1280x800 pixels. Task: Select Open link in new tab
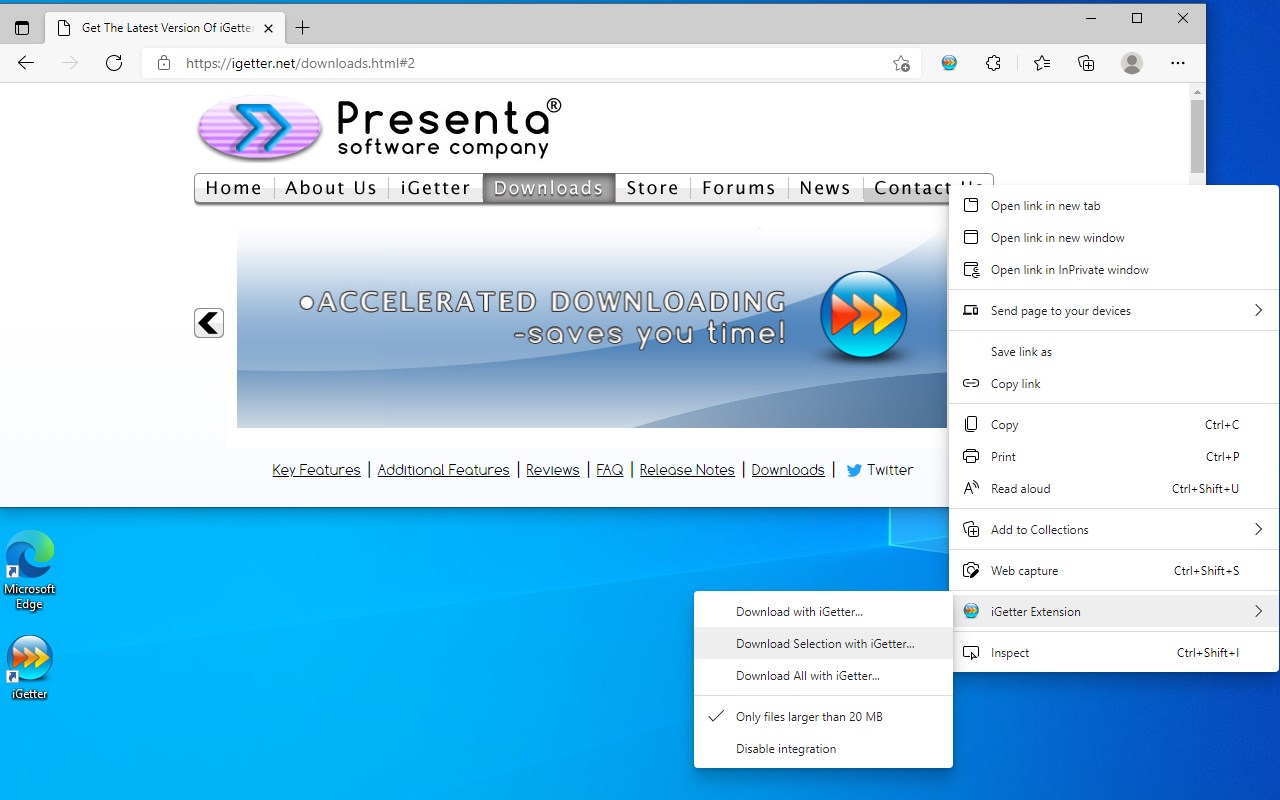pyautogui.click(x=1113, y=205)
